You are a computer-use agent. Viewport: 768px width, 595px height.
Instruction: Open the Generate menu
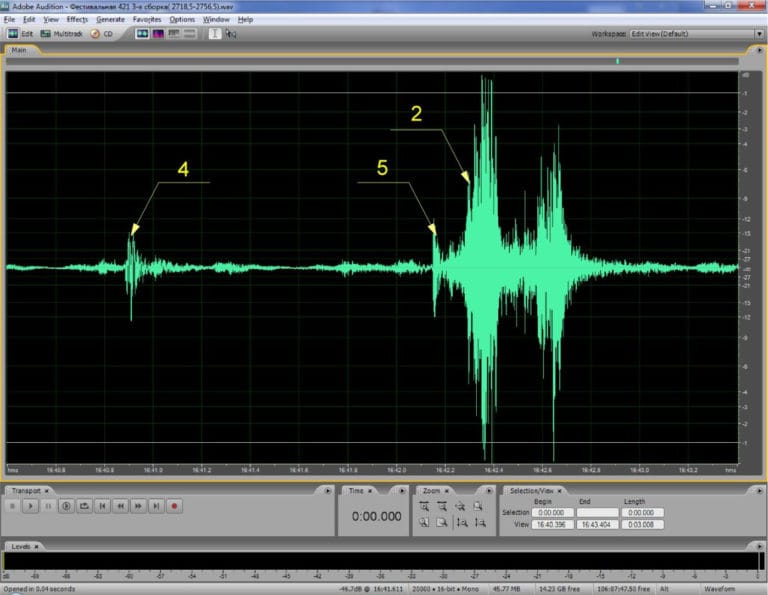pos(110,20)
